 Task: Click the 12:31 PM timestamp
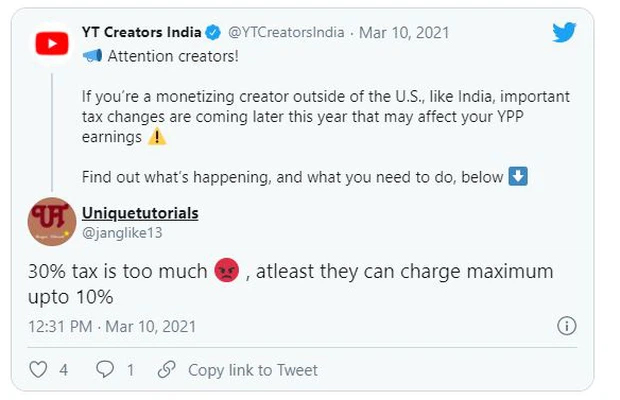coord(60,326)
